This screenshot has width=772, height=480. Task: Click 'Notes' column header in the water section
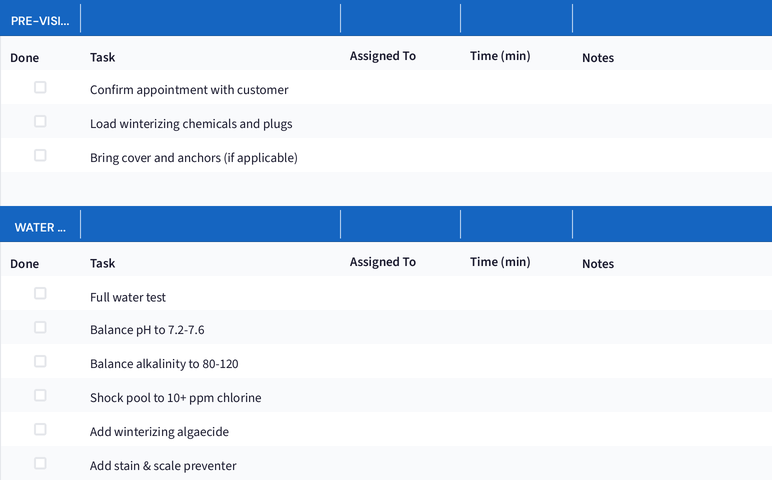[x=598, y=264]
